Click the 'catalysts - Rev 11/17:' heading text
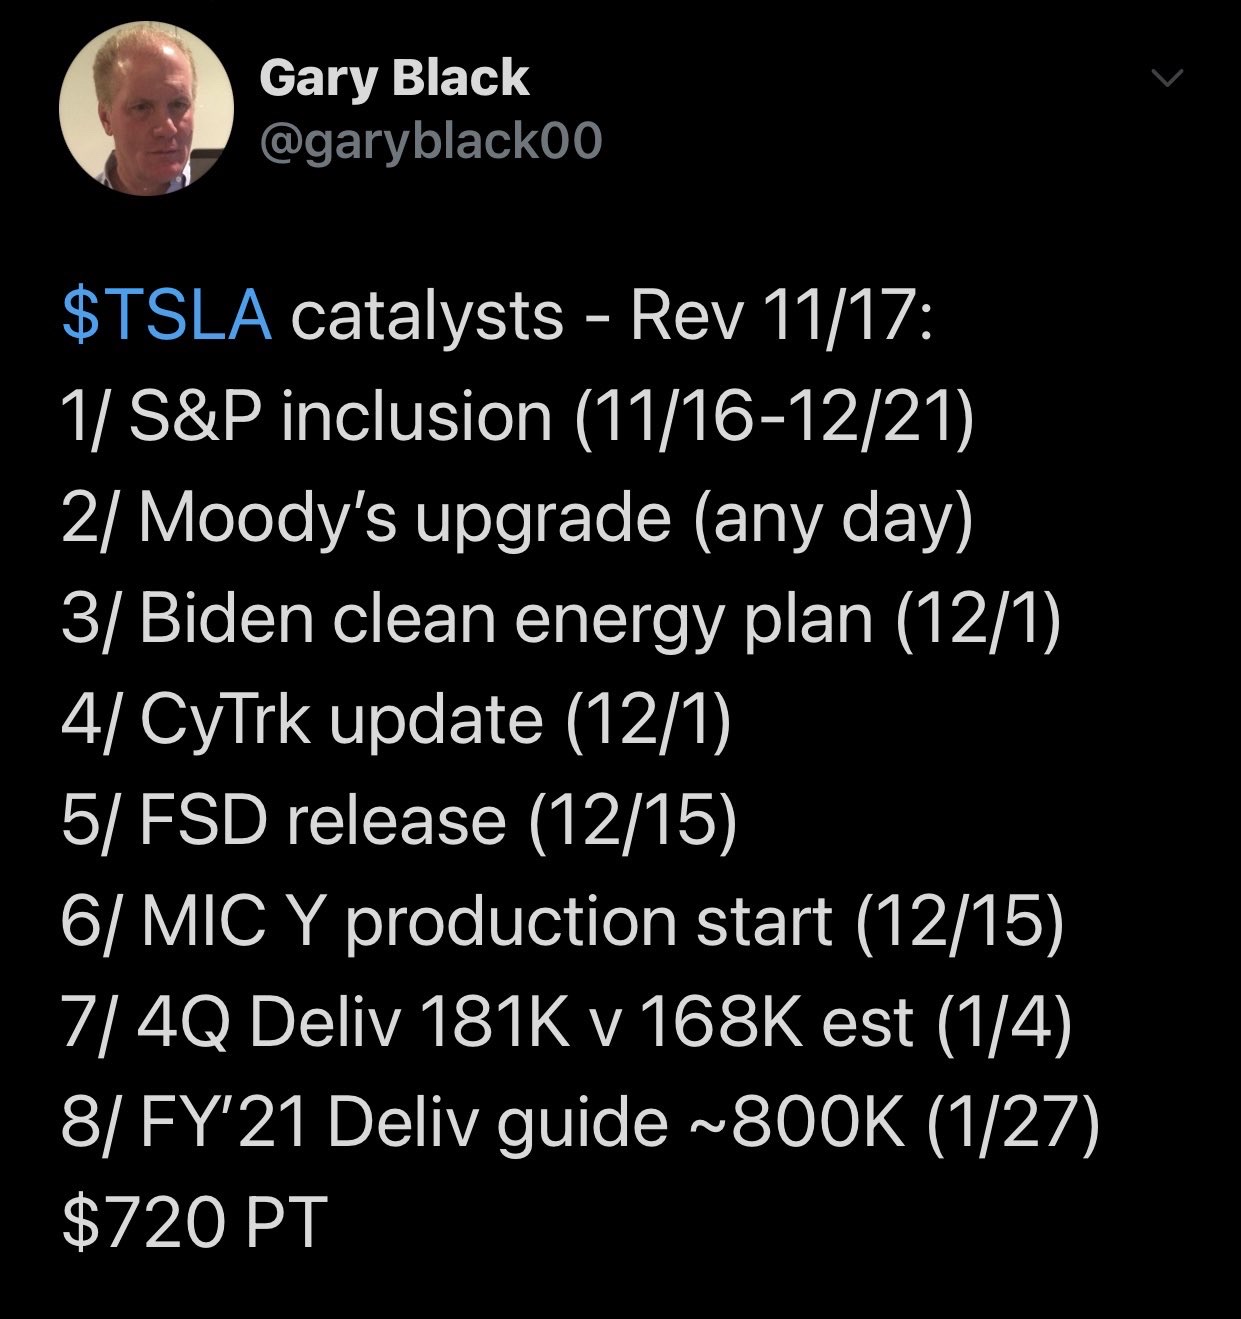 pos(612,316)
